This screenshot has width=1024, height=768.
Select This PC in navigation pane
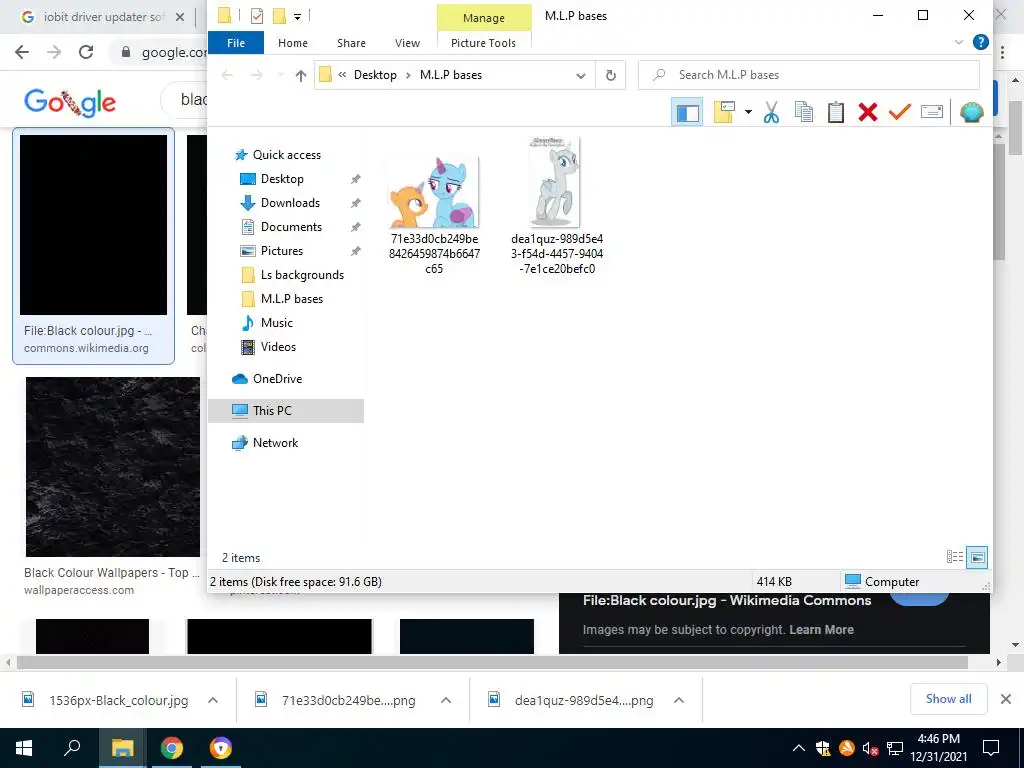[285, 411]
